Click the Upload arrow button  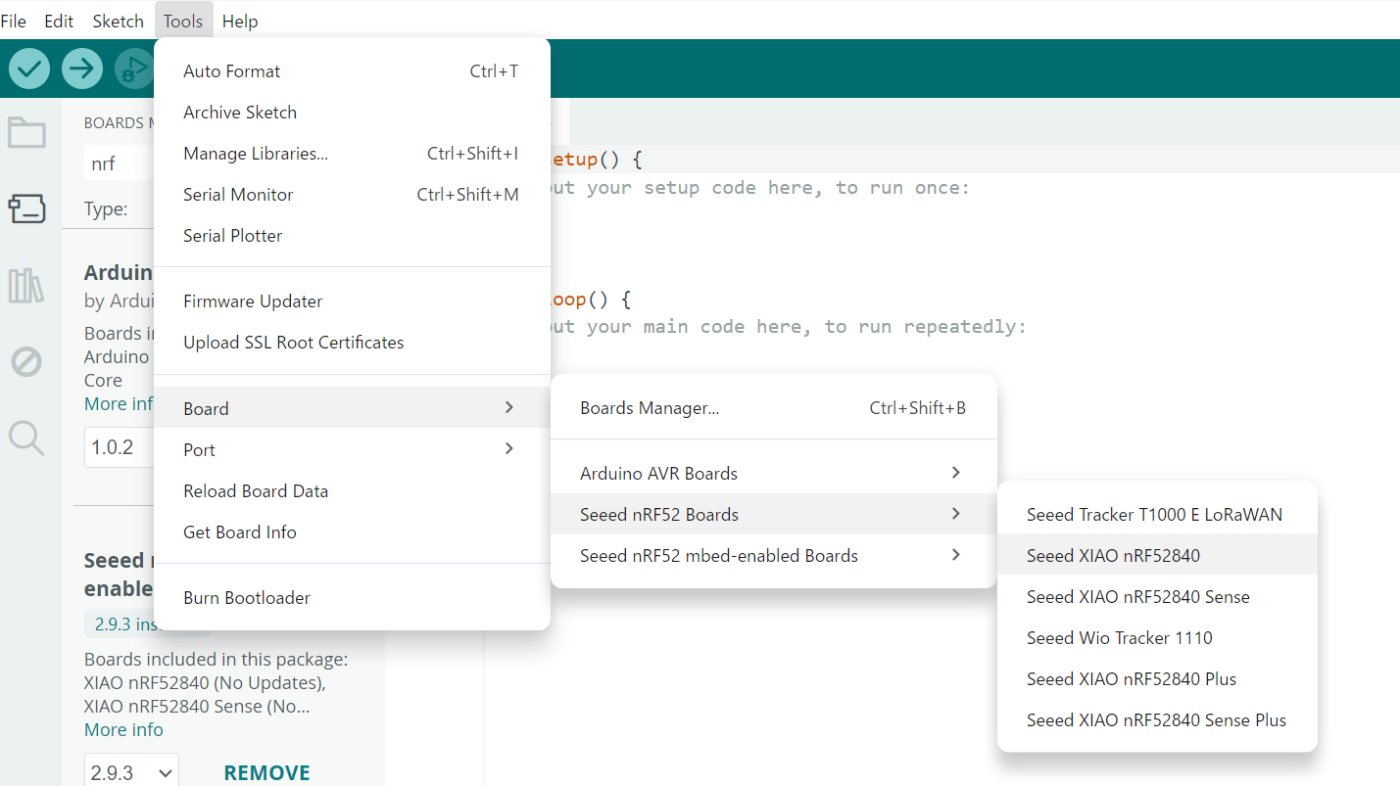[82, 68]
